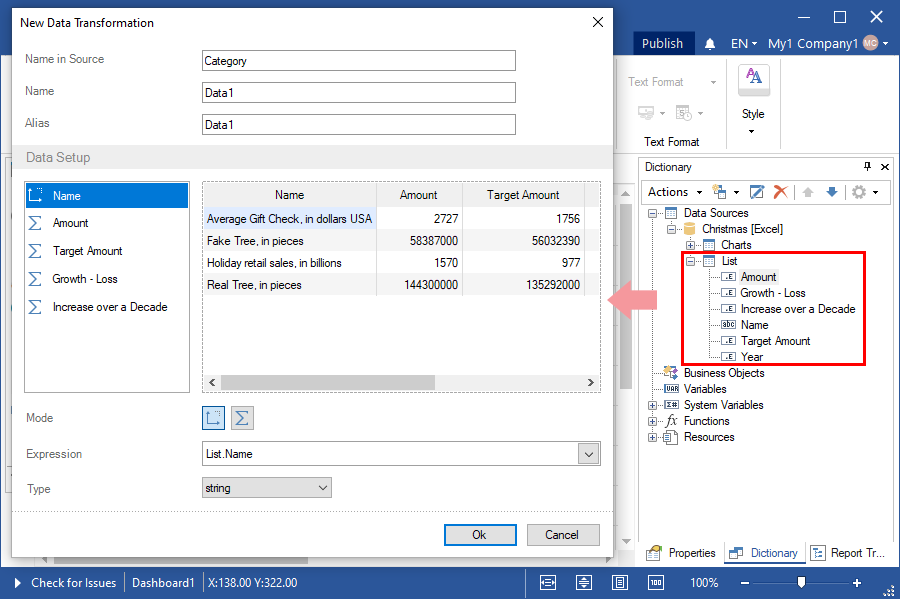Click the fit page height status icon
The image size is (900, 599).
pyautogui.click(x=584, y=583)
